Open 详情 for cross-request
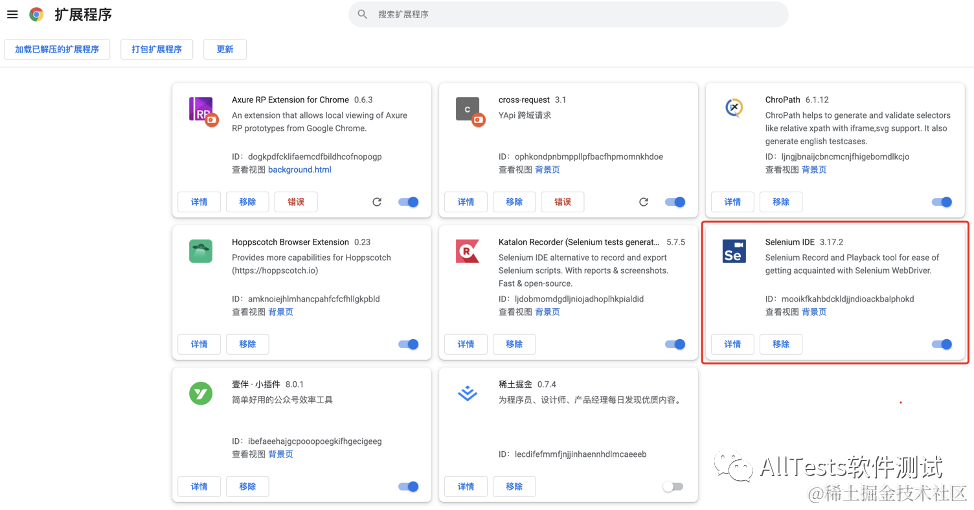Image resolution: width=974 pixels, height=510 pixels. pos(465,202)
